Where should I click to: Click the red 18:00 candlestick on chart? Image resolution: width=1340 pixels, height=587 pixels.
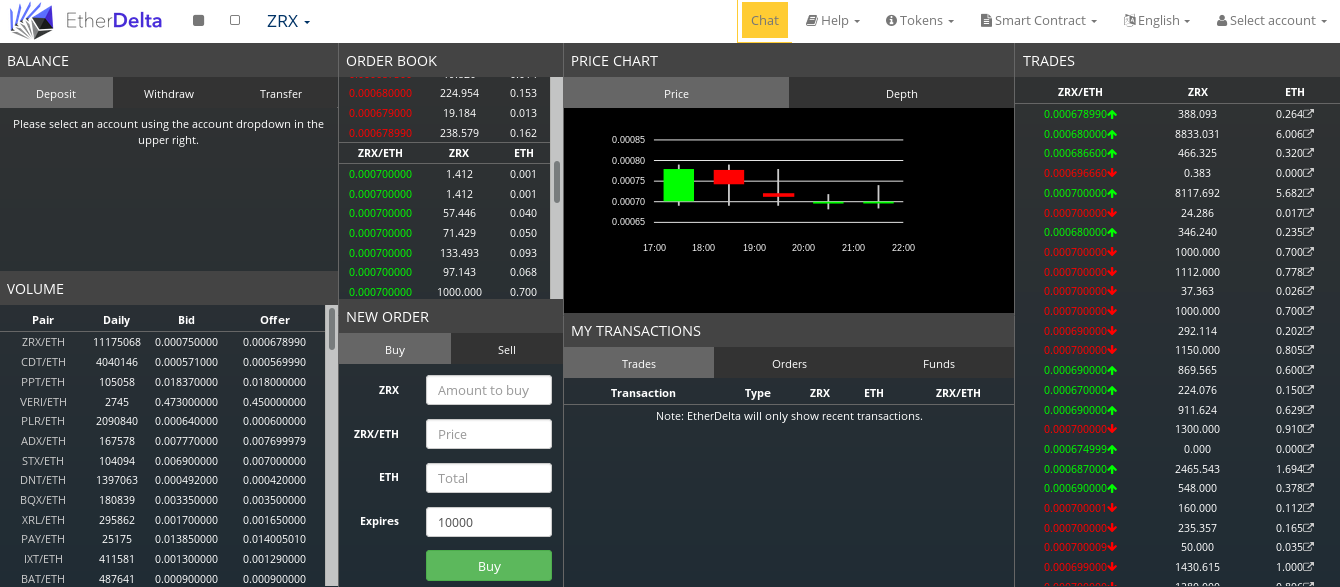tap(729, 177)
